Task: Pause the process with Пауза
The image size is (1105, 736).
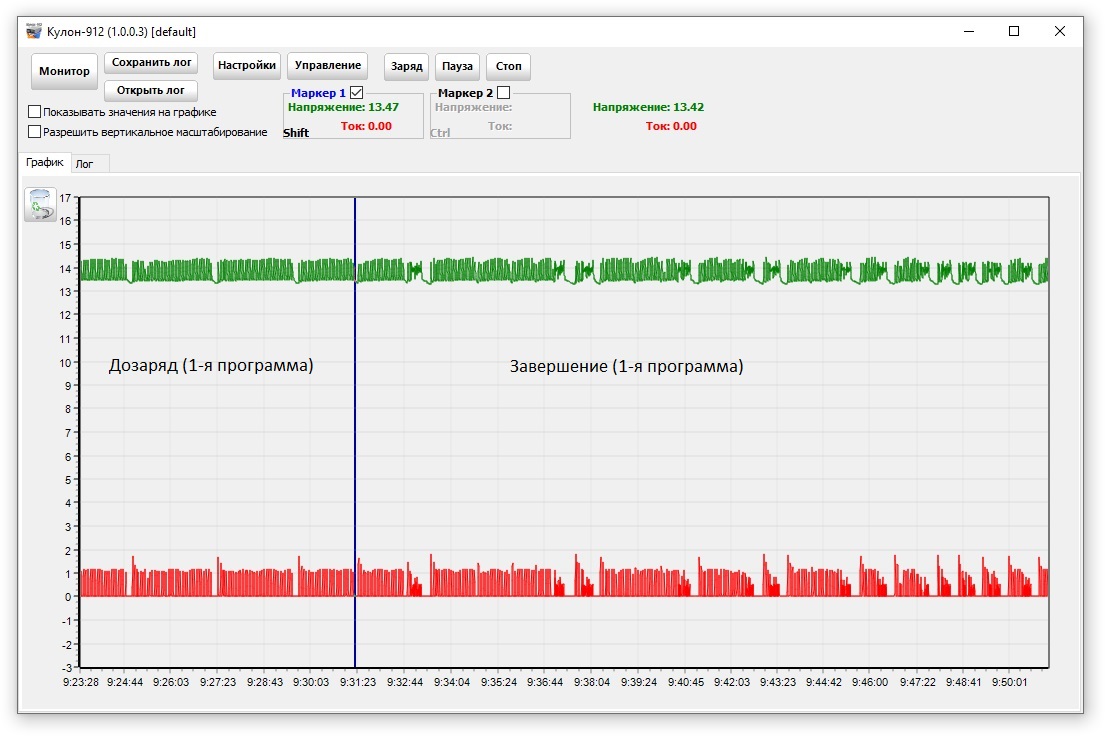Action: [457, 67]
